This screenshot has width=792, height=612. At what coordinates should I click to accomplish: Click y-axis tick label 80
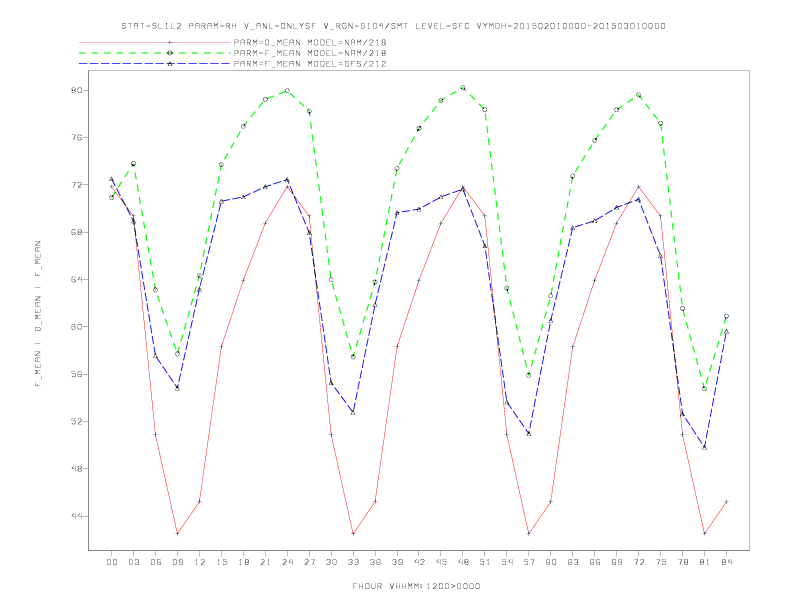pyautogui.click(x=78, y=90)
